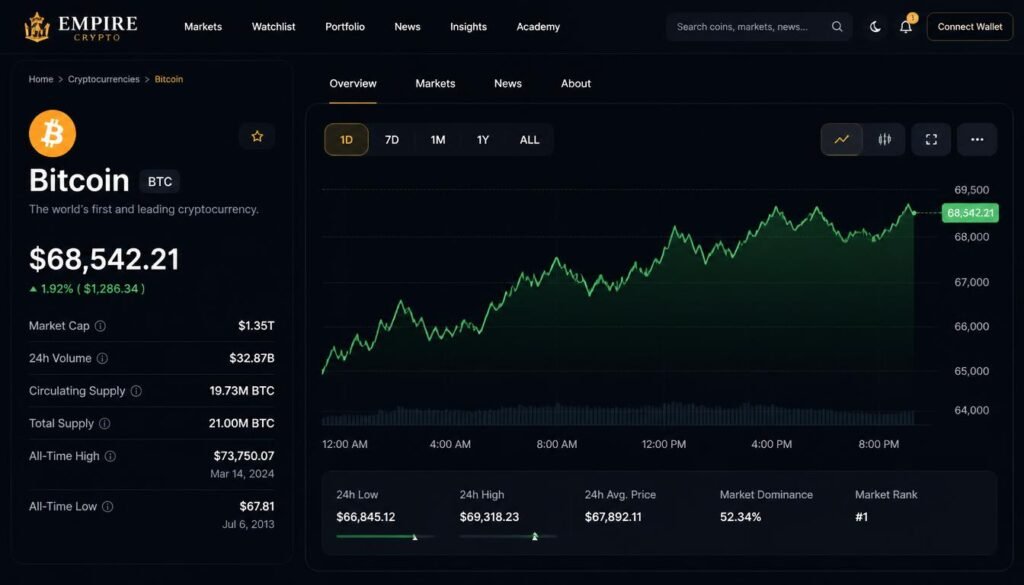Click the 24h High range slider
This screenshot has height=585, width=1024.
508,537
